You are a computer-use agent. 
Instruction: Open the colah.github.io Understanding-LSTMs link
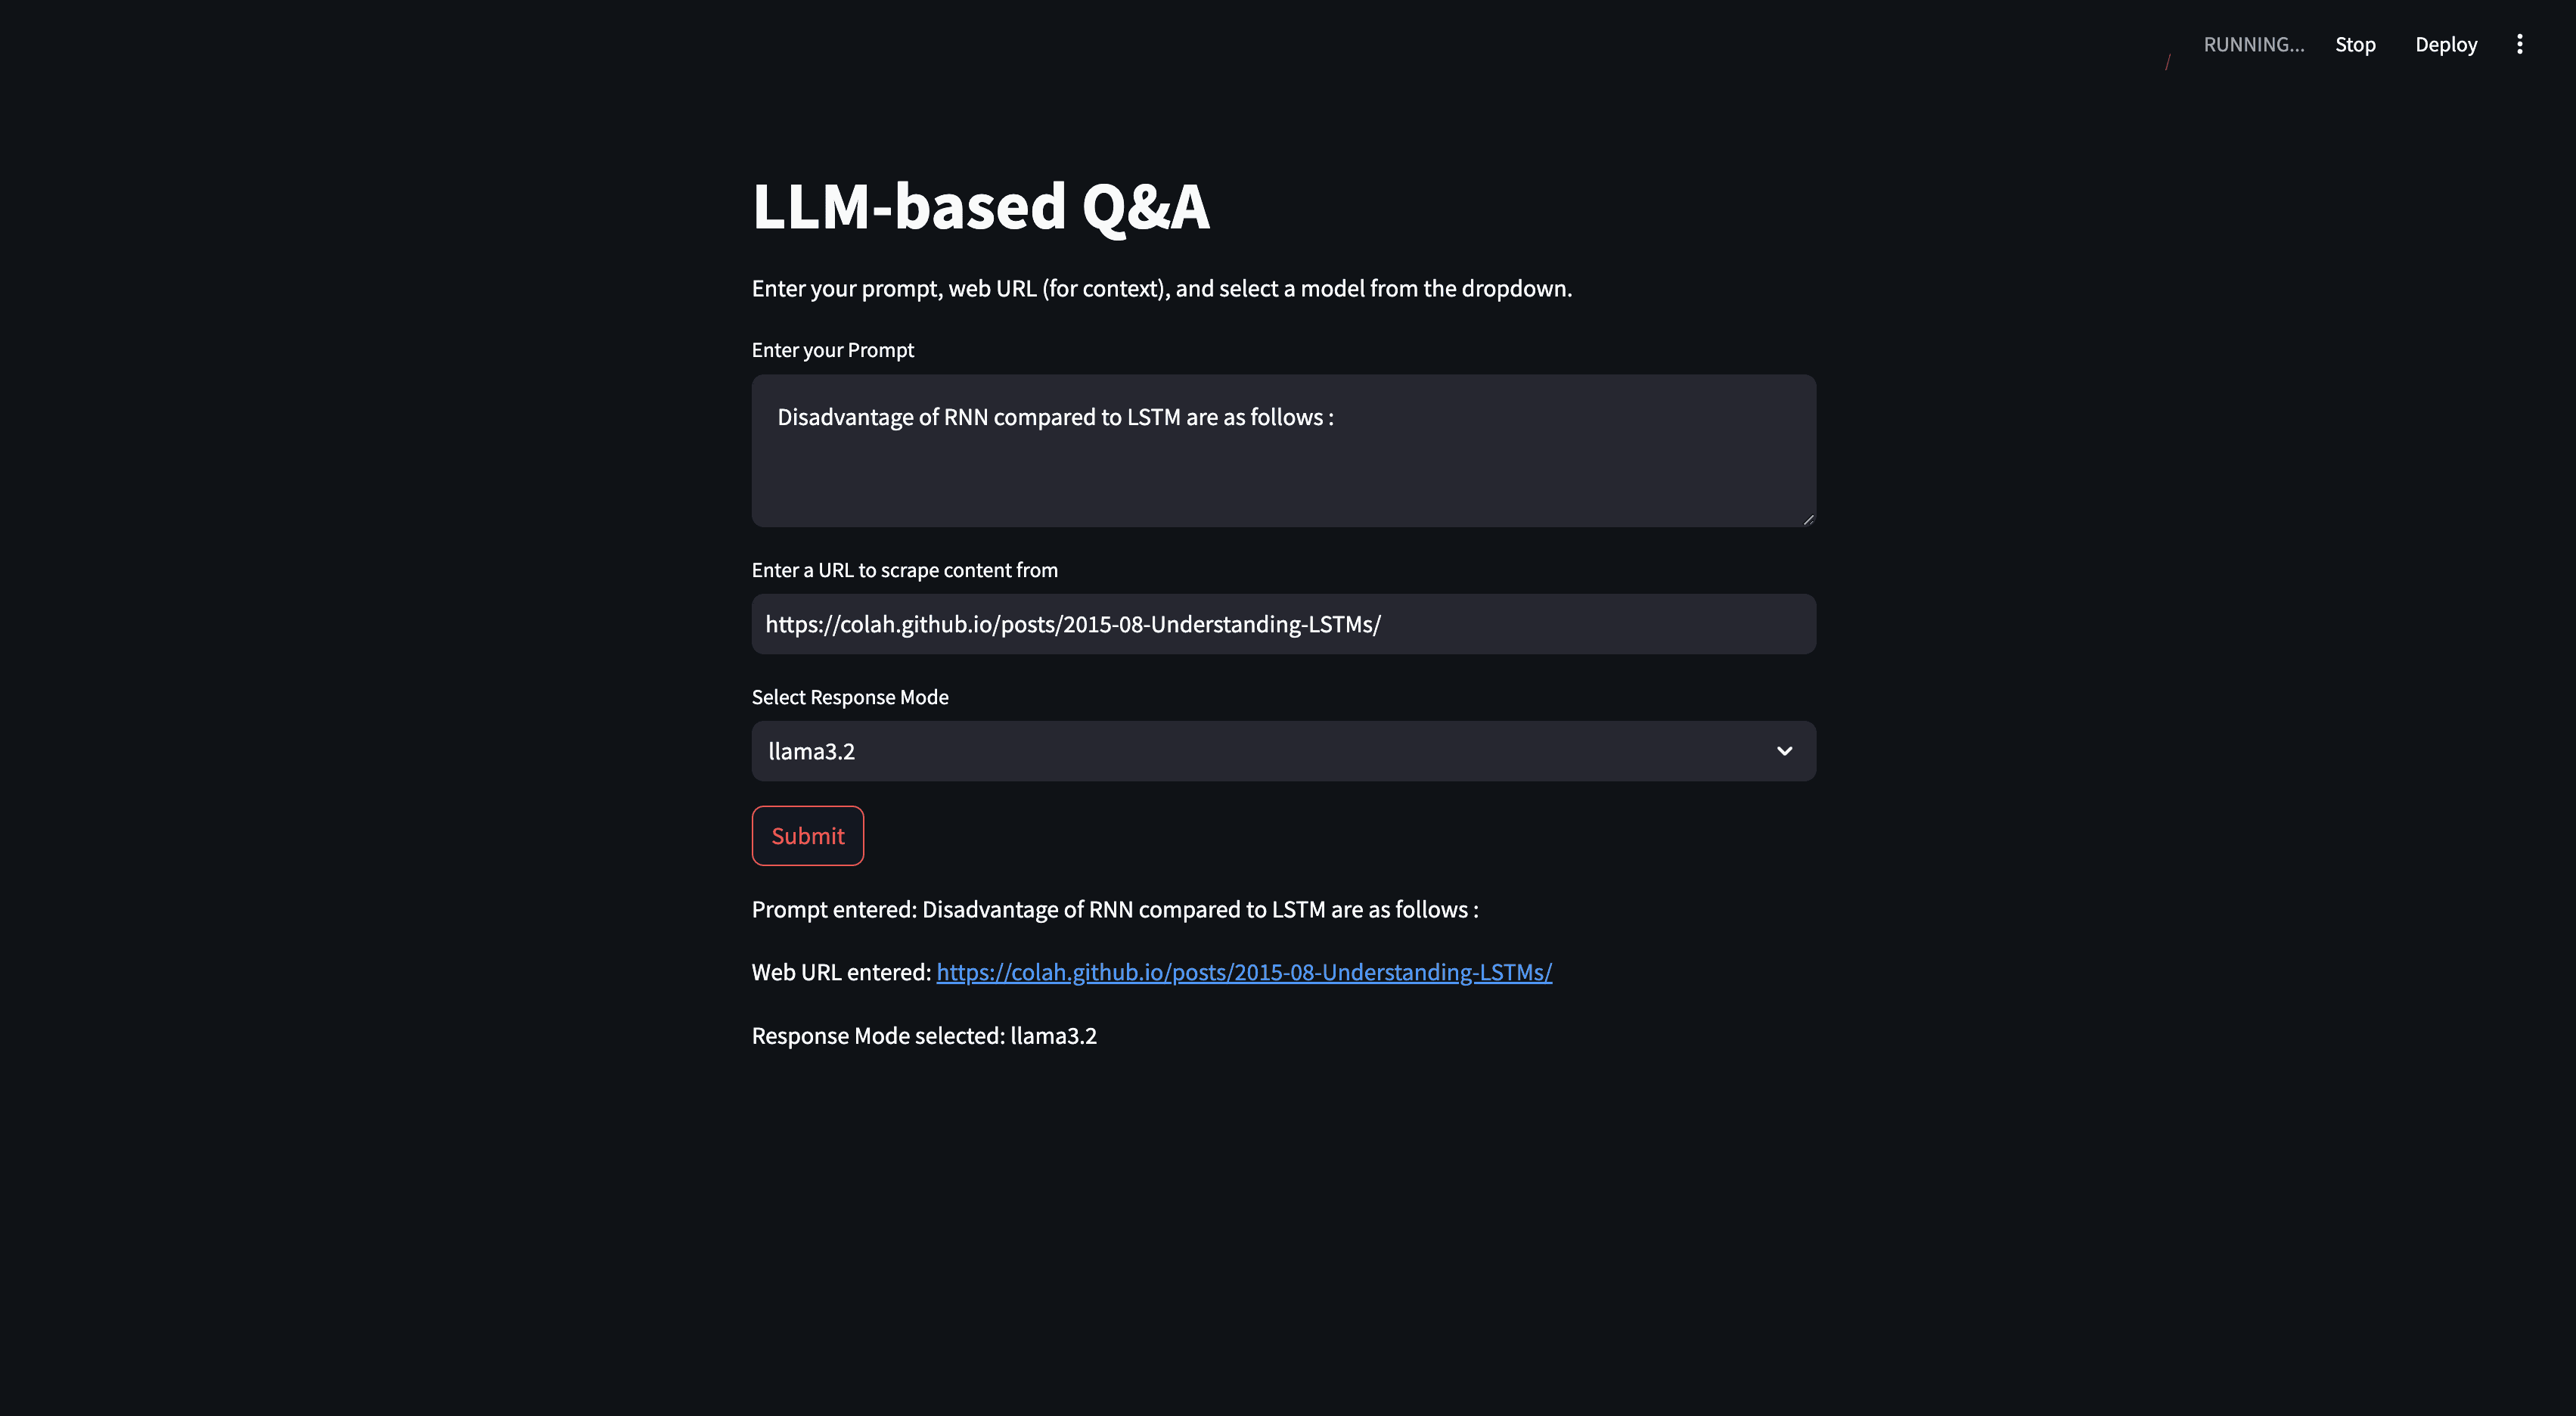tap(1244, 972)
